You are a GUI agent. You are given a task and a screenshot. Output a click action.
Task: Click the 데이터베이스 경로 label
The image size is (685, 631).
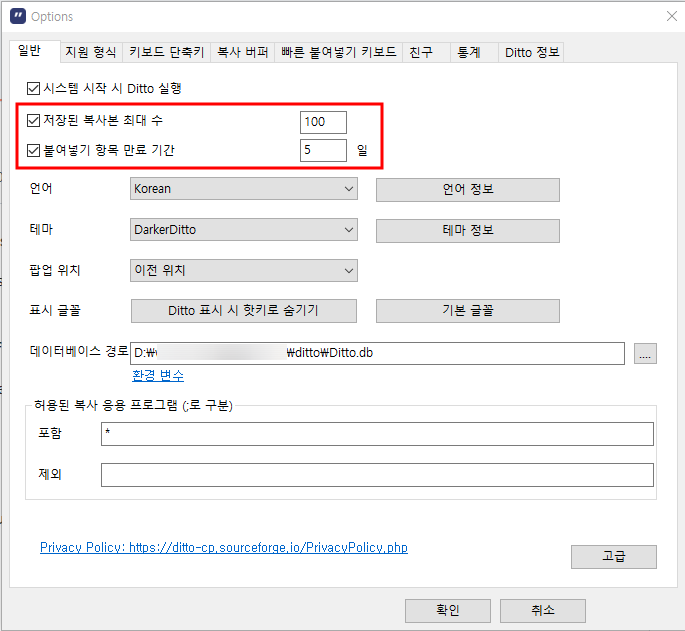(79, 351)
